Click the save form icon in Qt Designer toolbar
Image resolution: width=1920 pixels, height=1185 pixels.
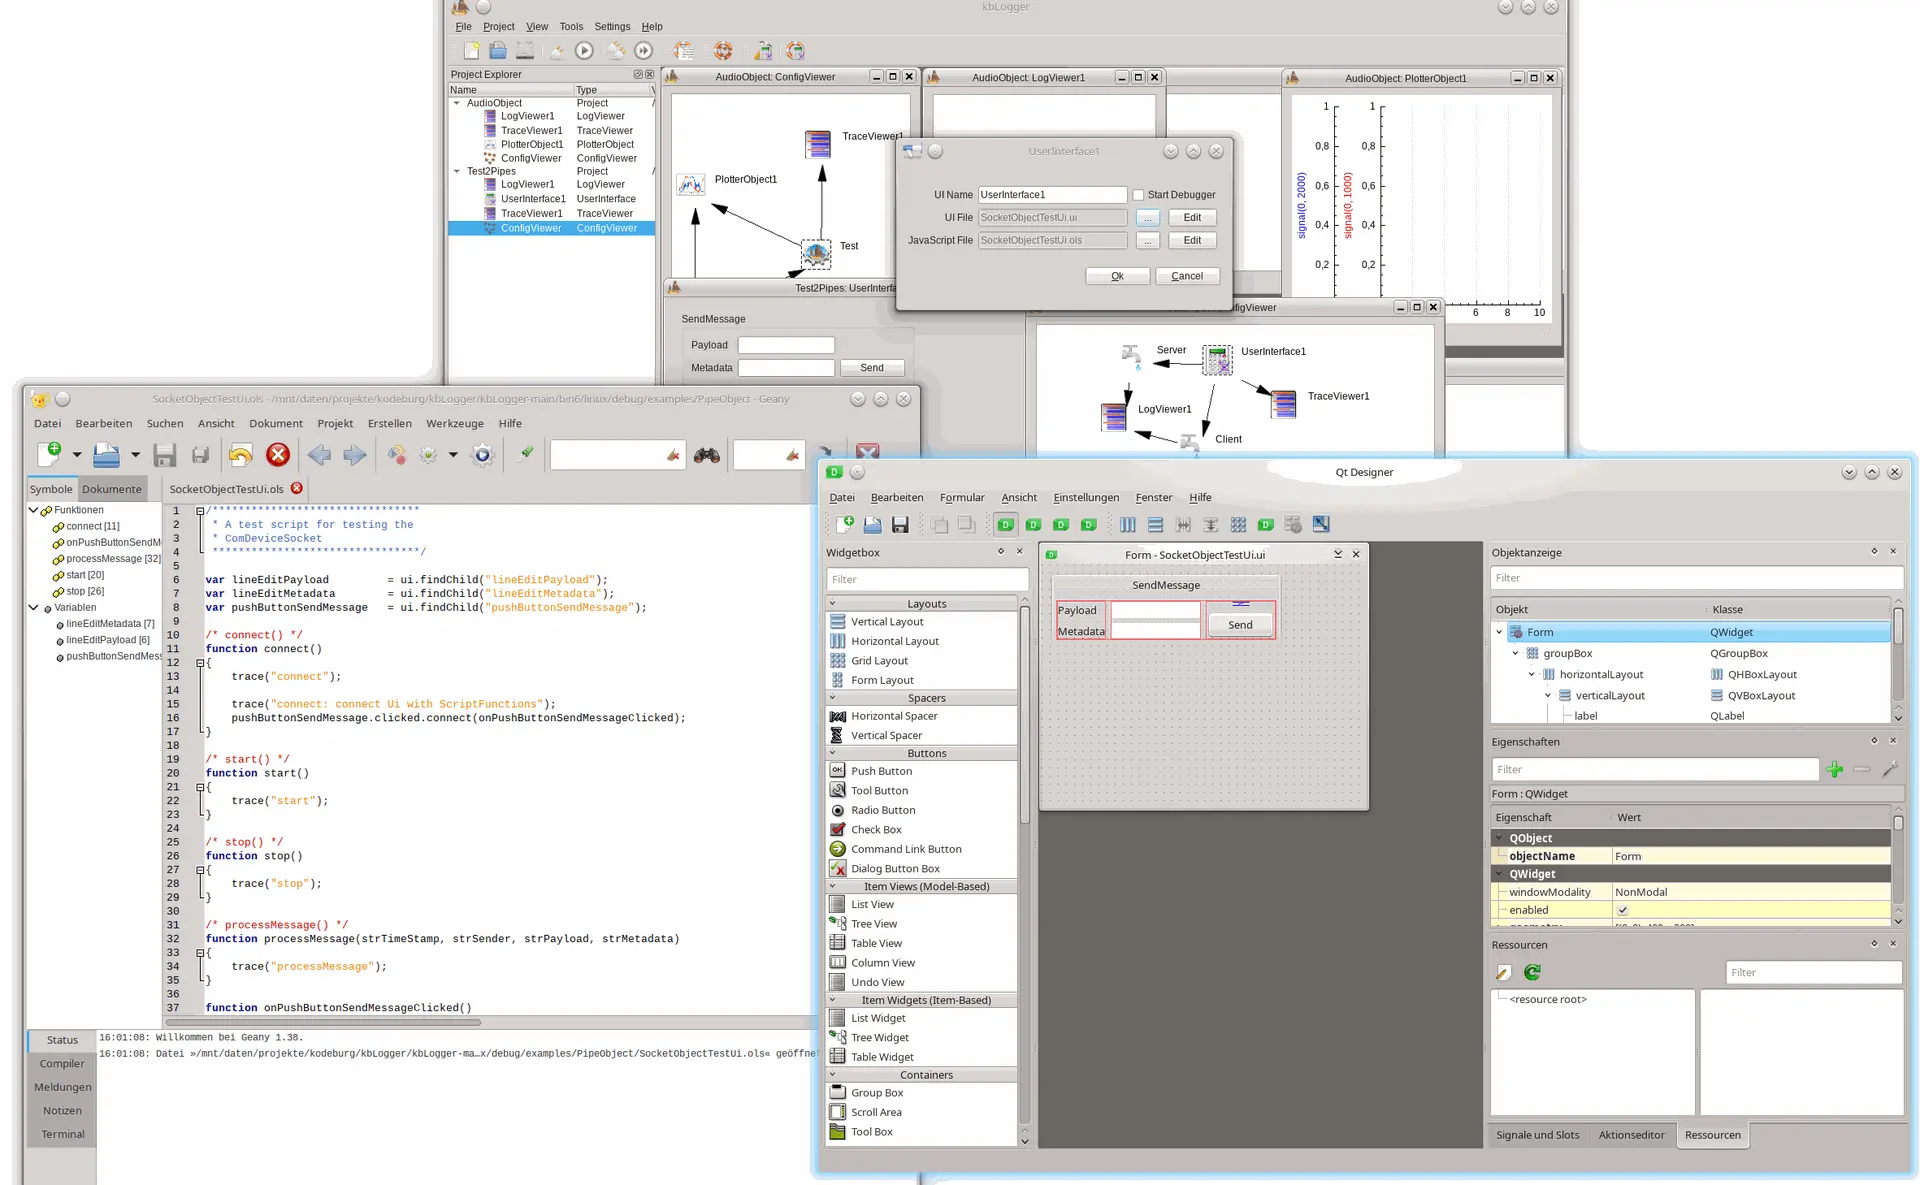(900, 524)
